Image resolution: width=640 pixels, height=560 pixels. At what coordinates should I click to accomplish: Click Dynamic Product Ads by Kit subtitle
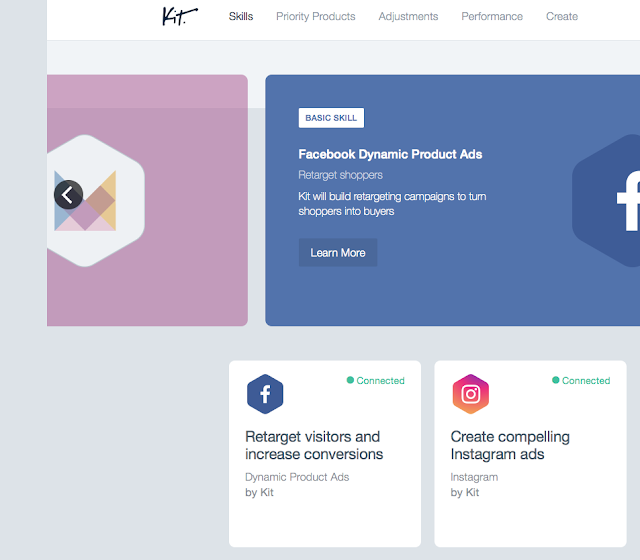click(297, 484)
